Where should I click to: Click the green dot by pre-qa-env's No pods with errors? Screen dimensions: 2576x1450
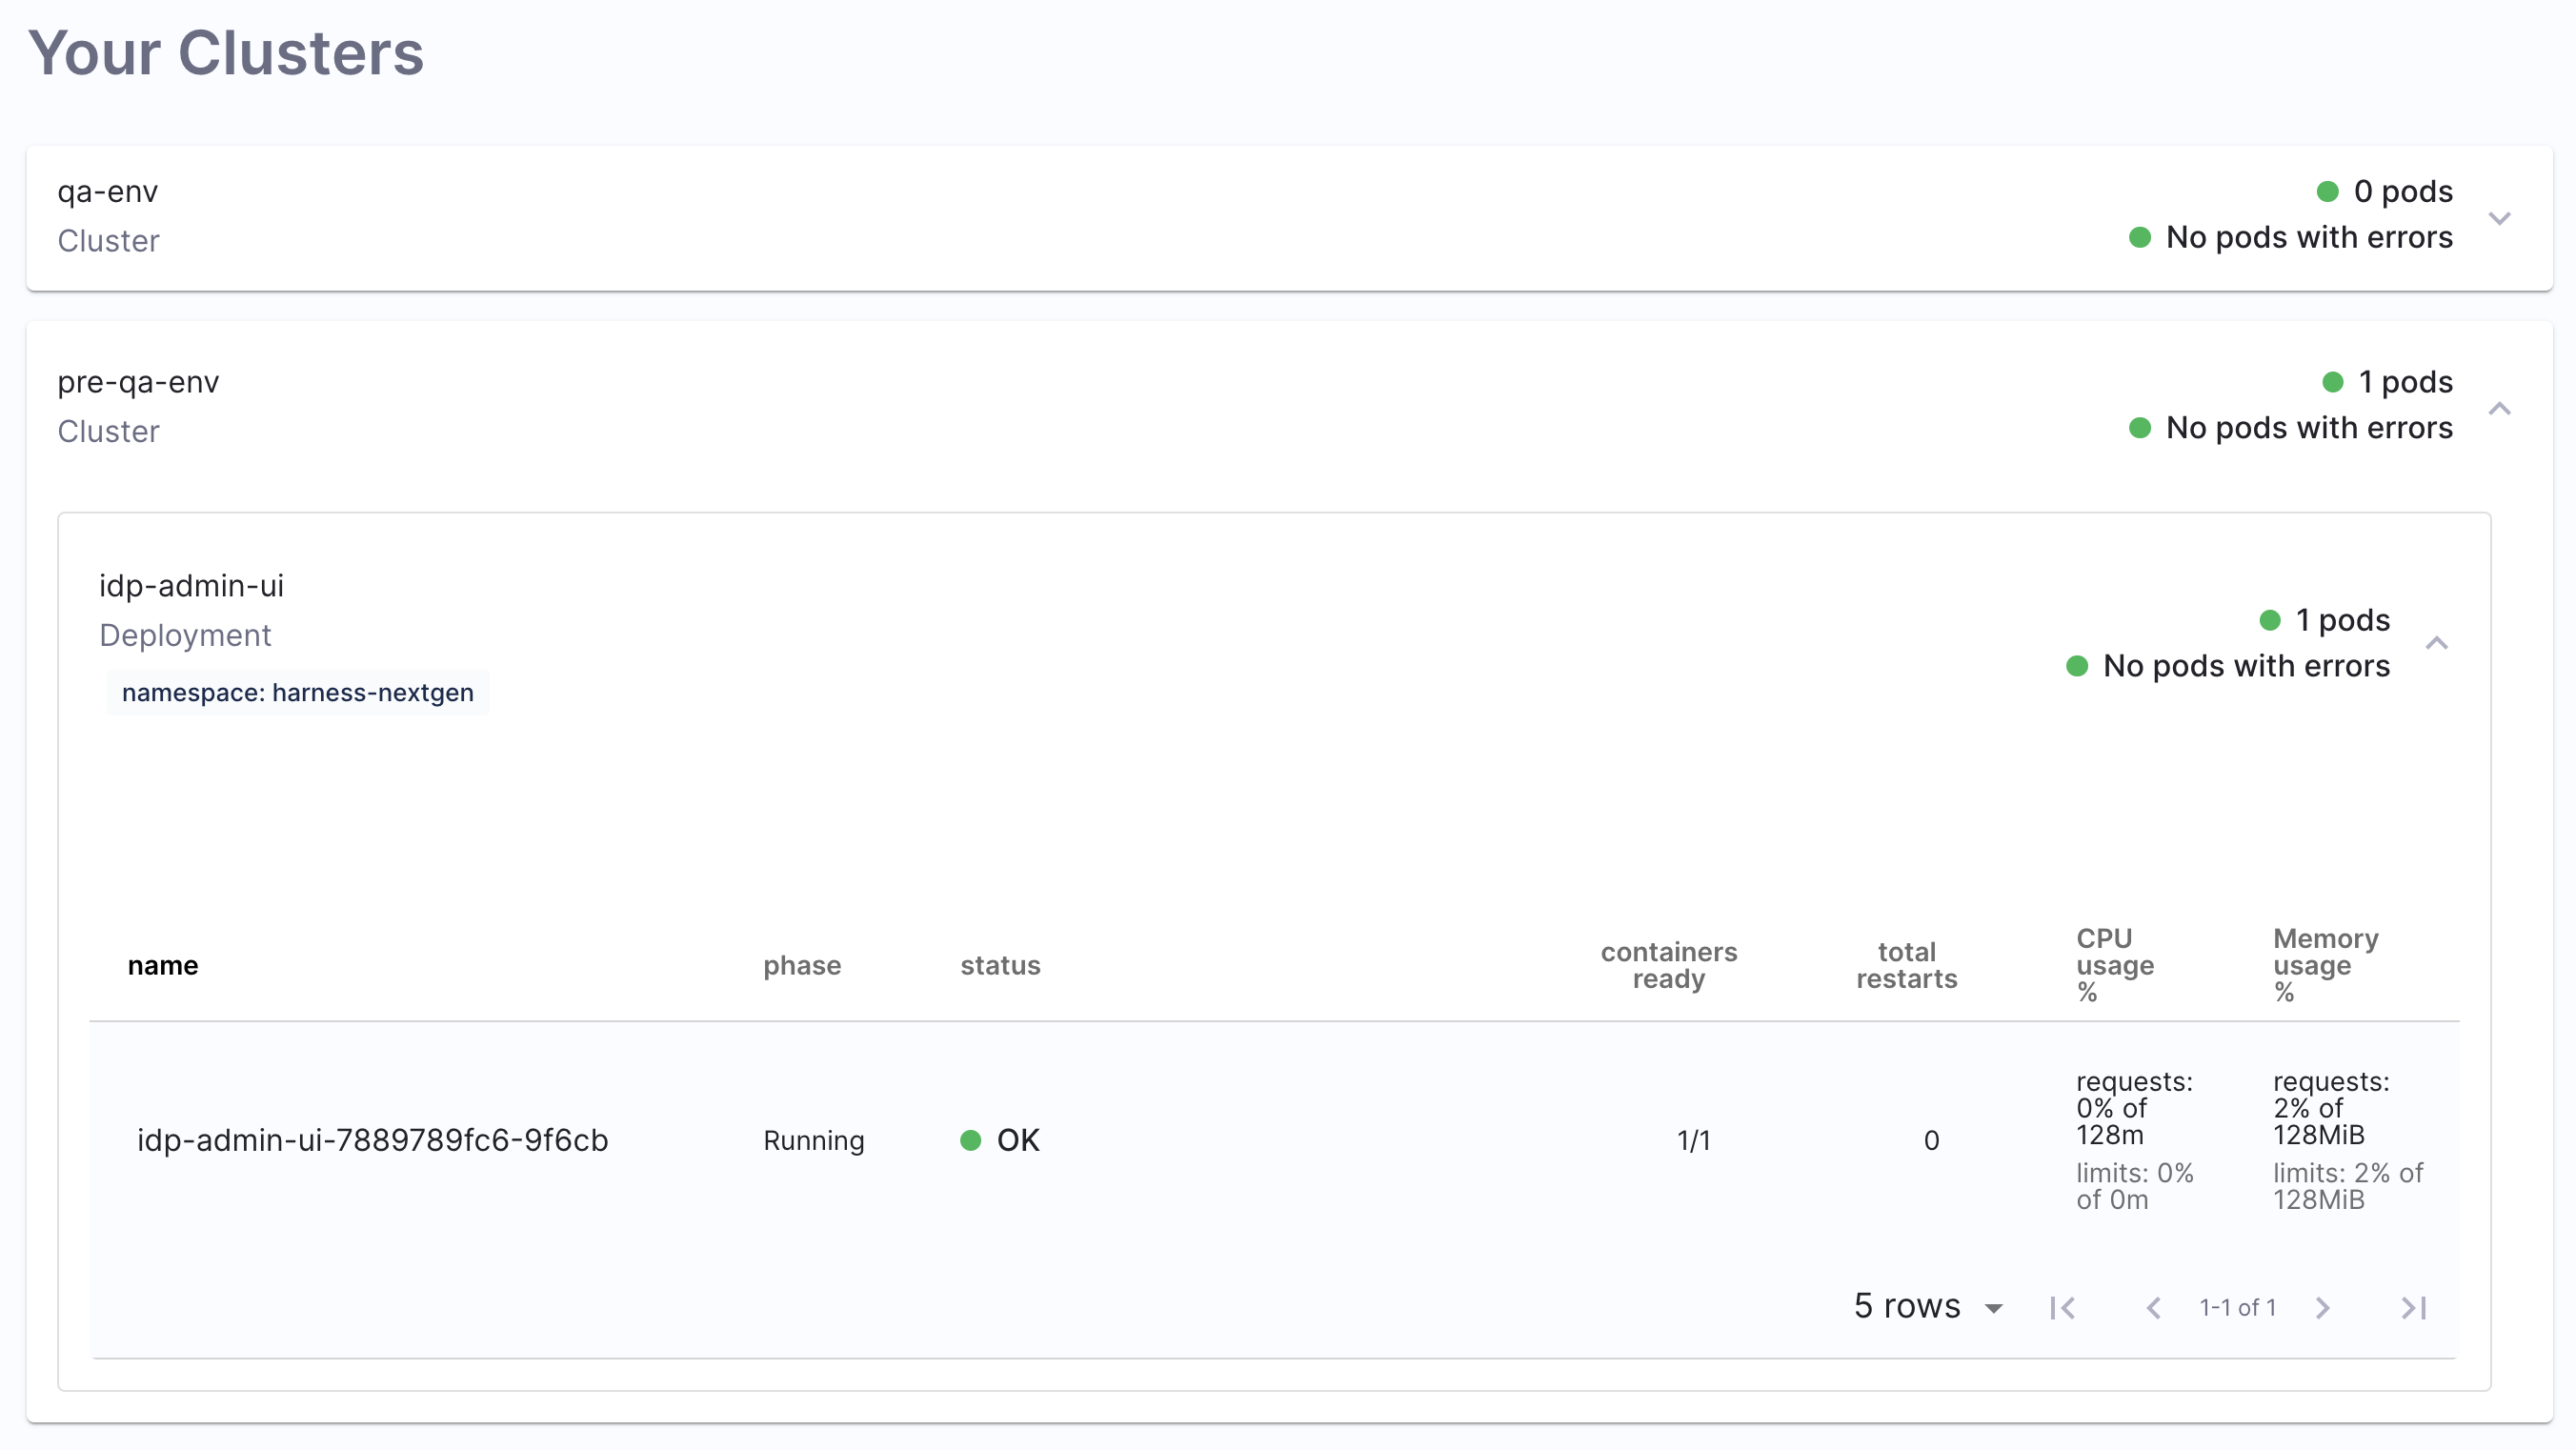click(x=2139, y=428)
